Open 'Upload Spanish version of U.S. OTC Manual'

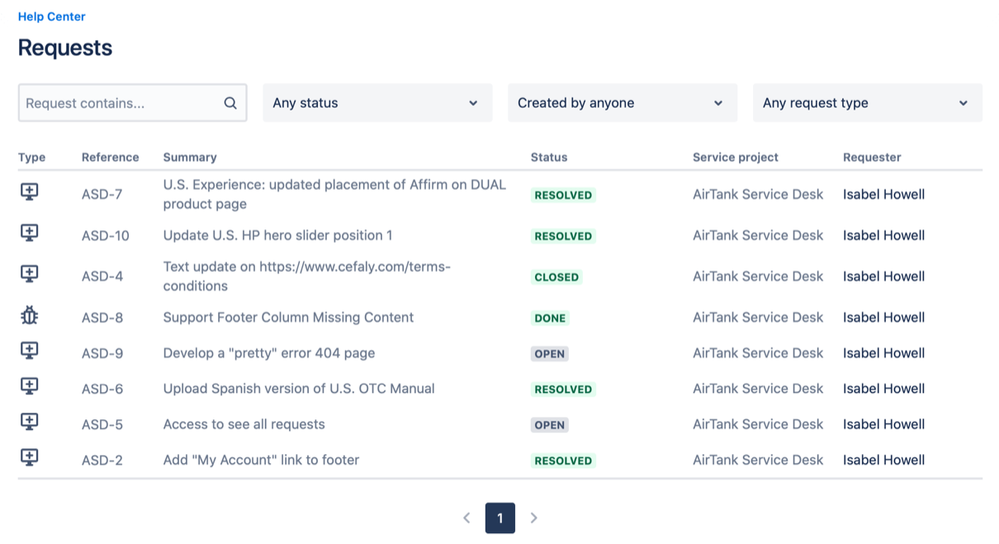coord(299,389)
